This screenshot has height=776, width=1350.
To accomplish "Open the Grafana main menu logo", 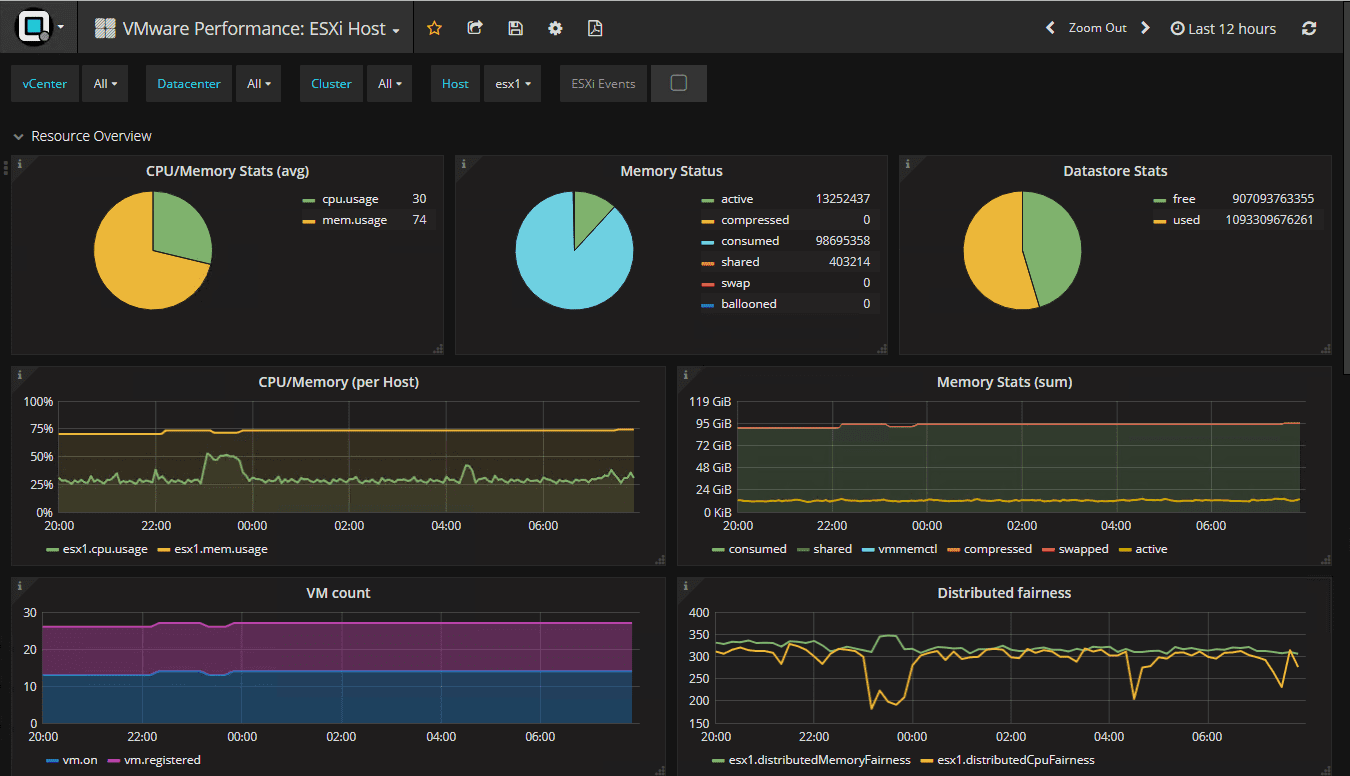I will click(34, 27).
